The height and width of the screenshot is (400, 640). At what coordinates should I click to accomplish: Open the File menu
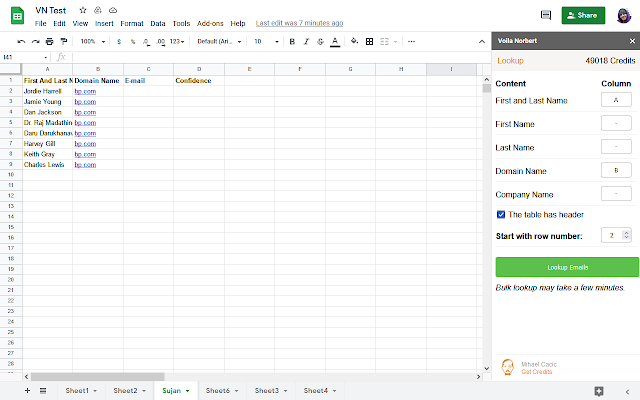click(40, 23)
